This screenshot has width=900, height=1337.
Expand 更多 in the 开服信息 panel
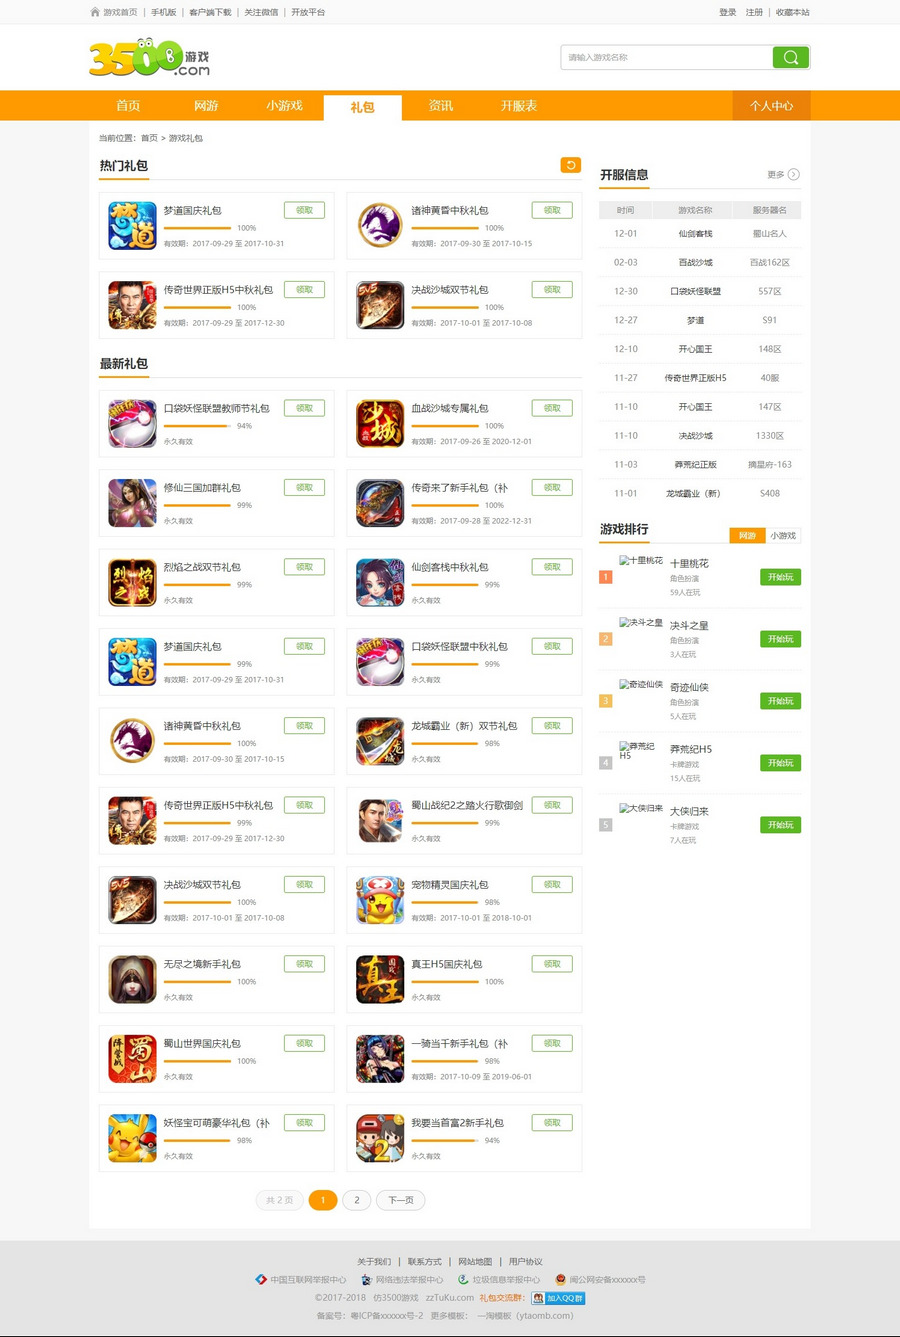coord(783,174)
